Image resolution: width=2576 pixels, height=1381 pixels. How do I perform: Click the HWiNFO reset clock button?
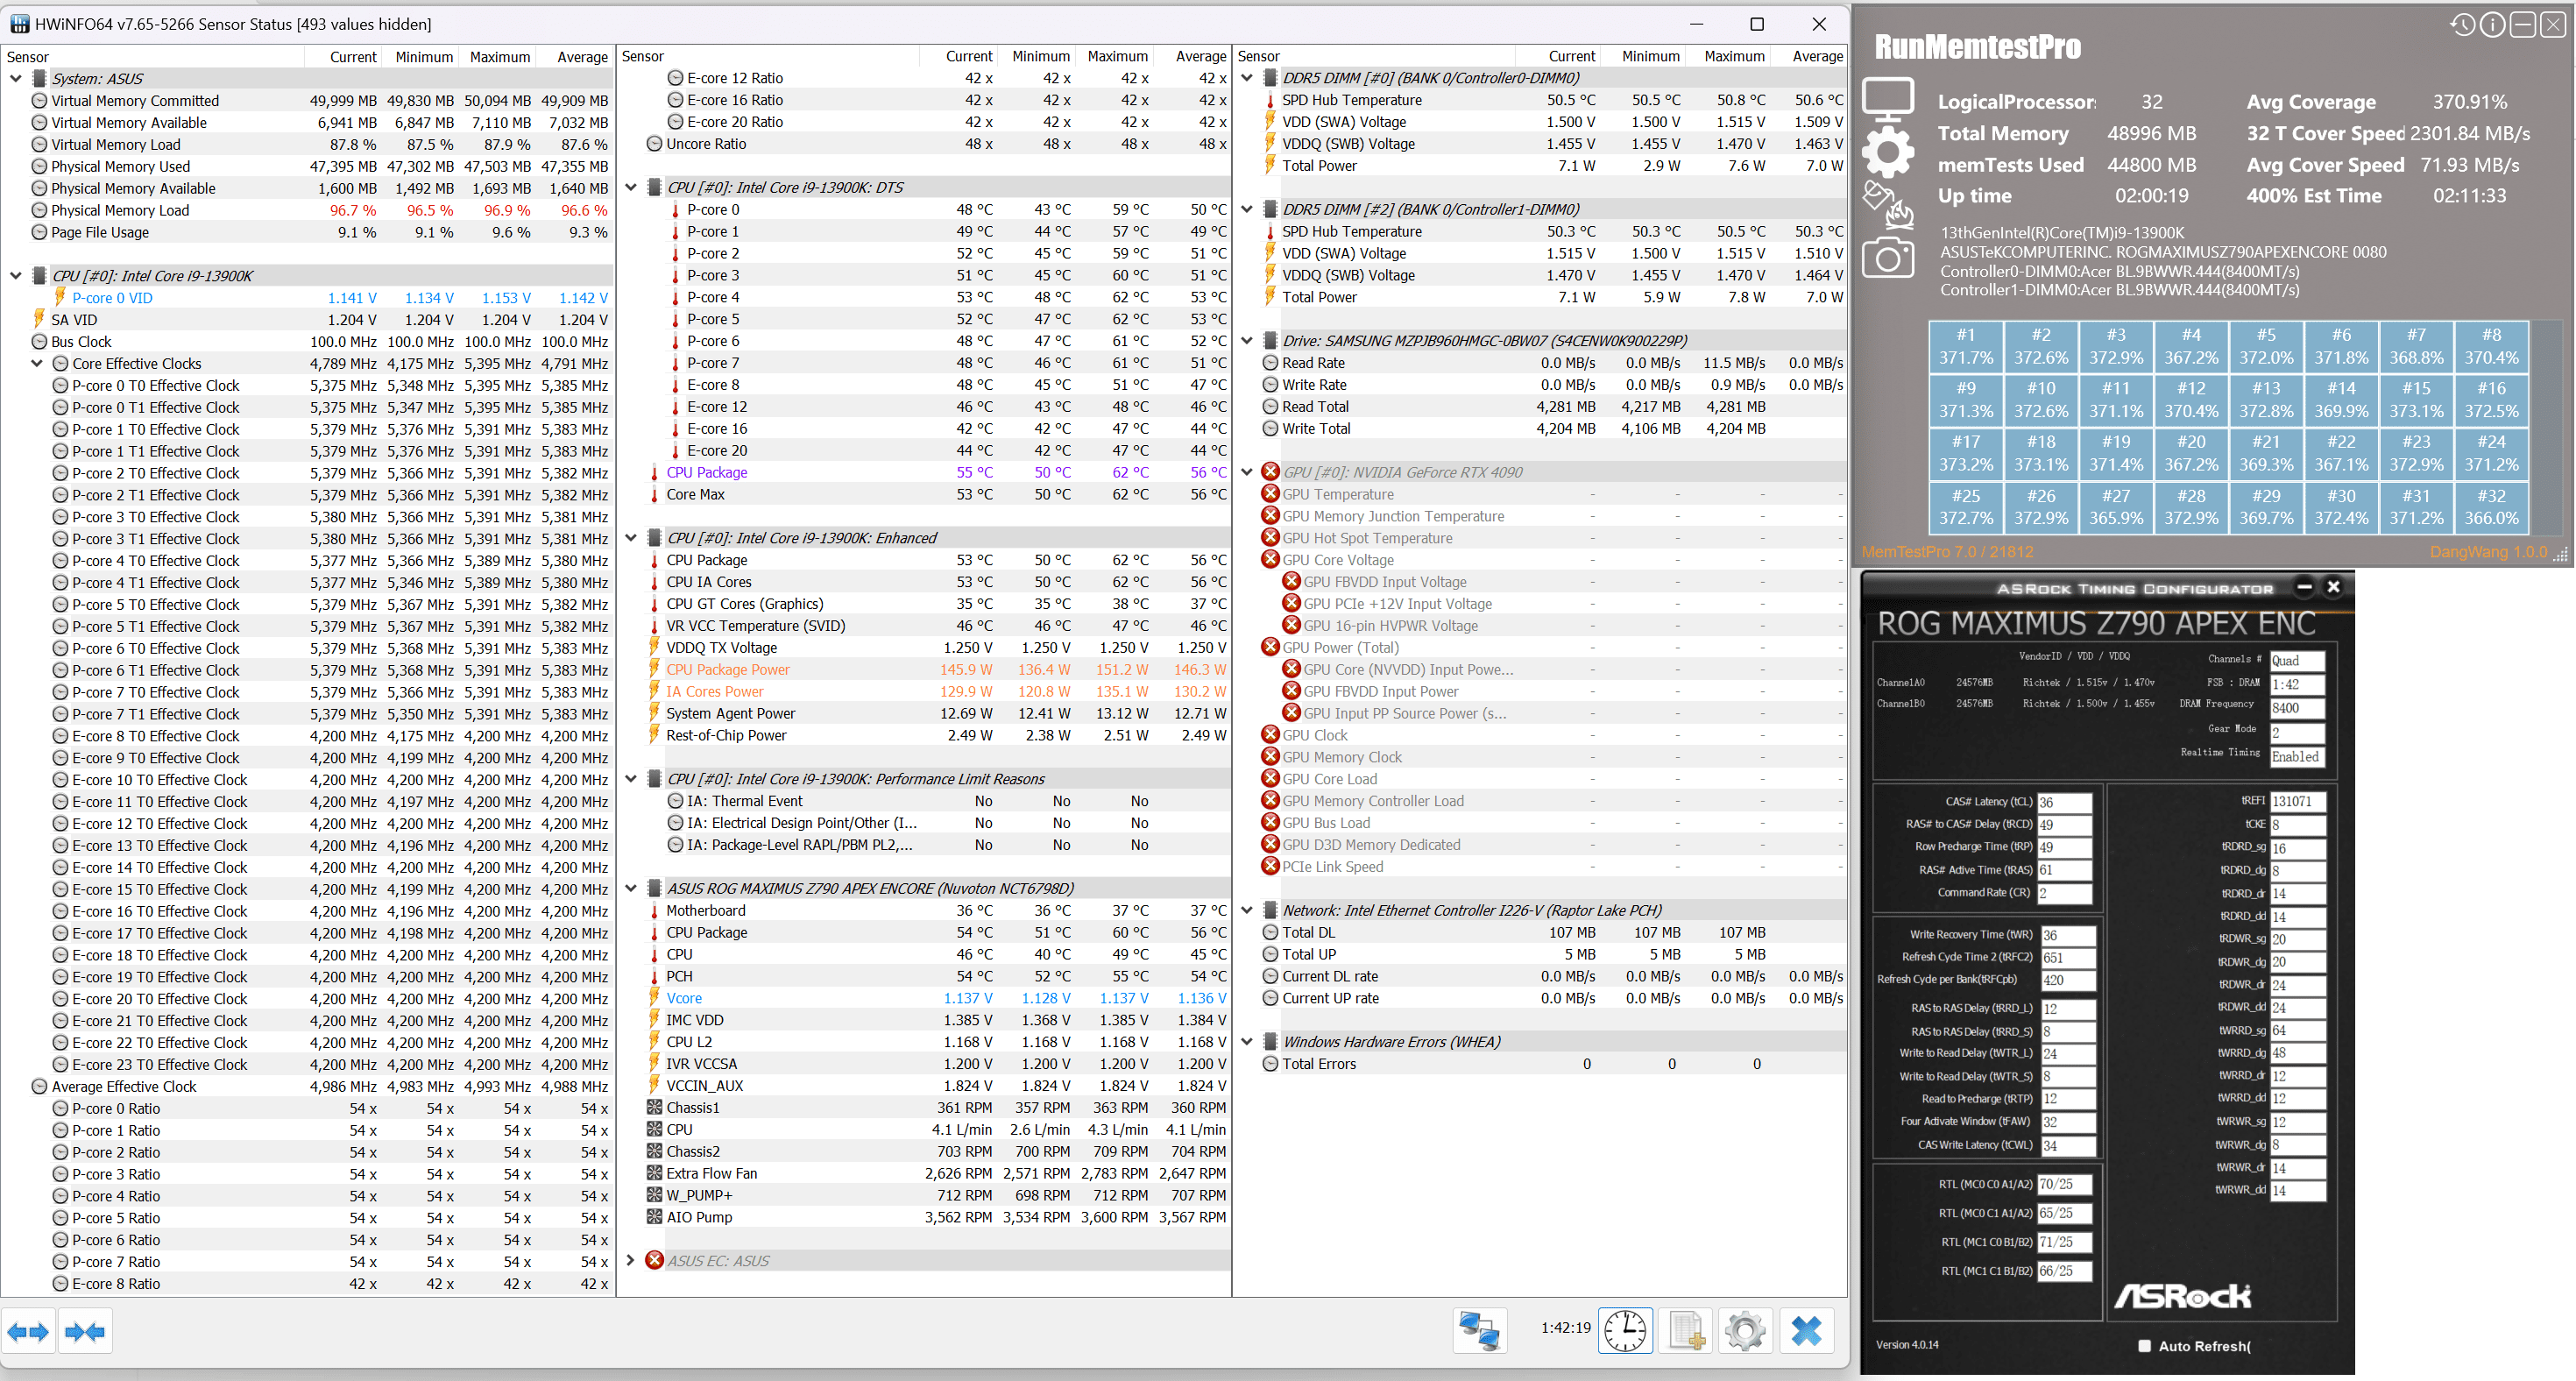[1625, 1331]
